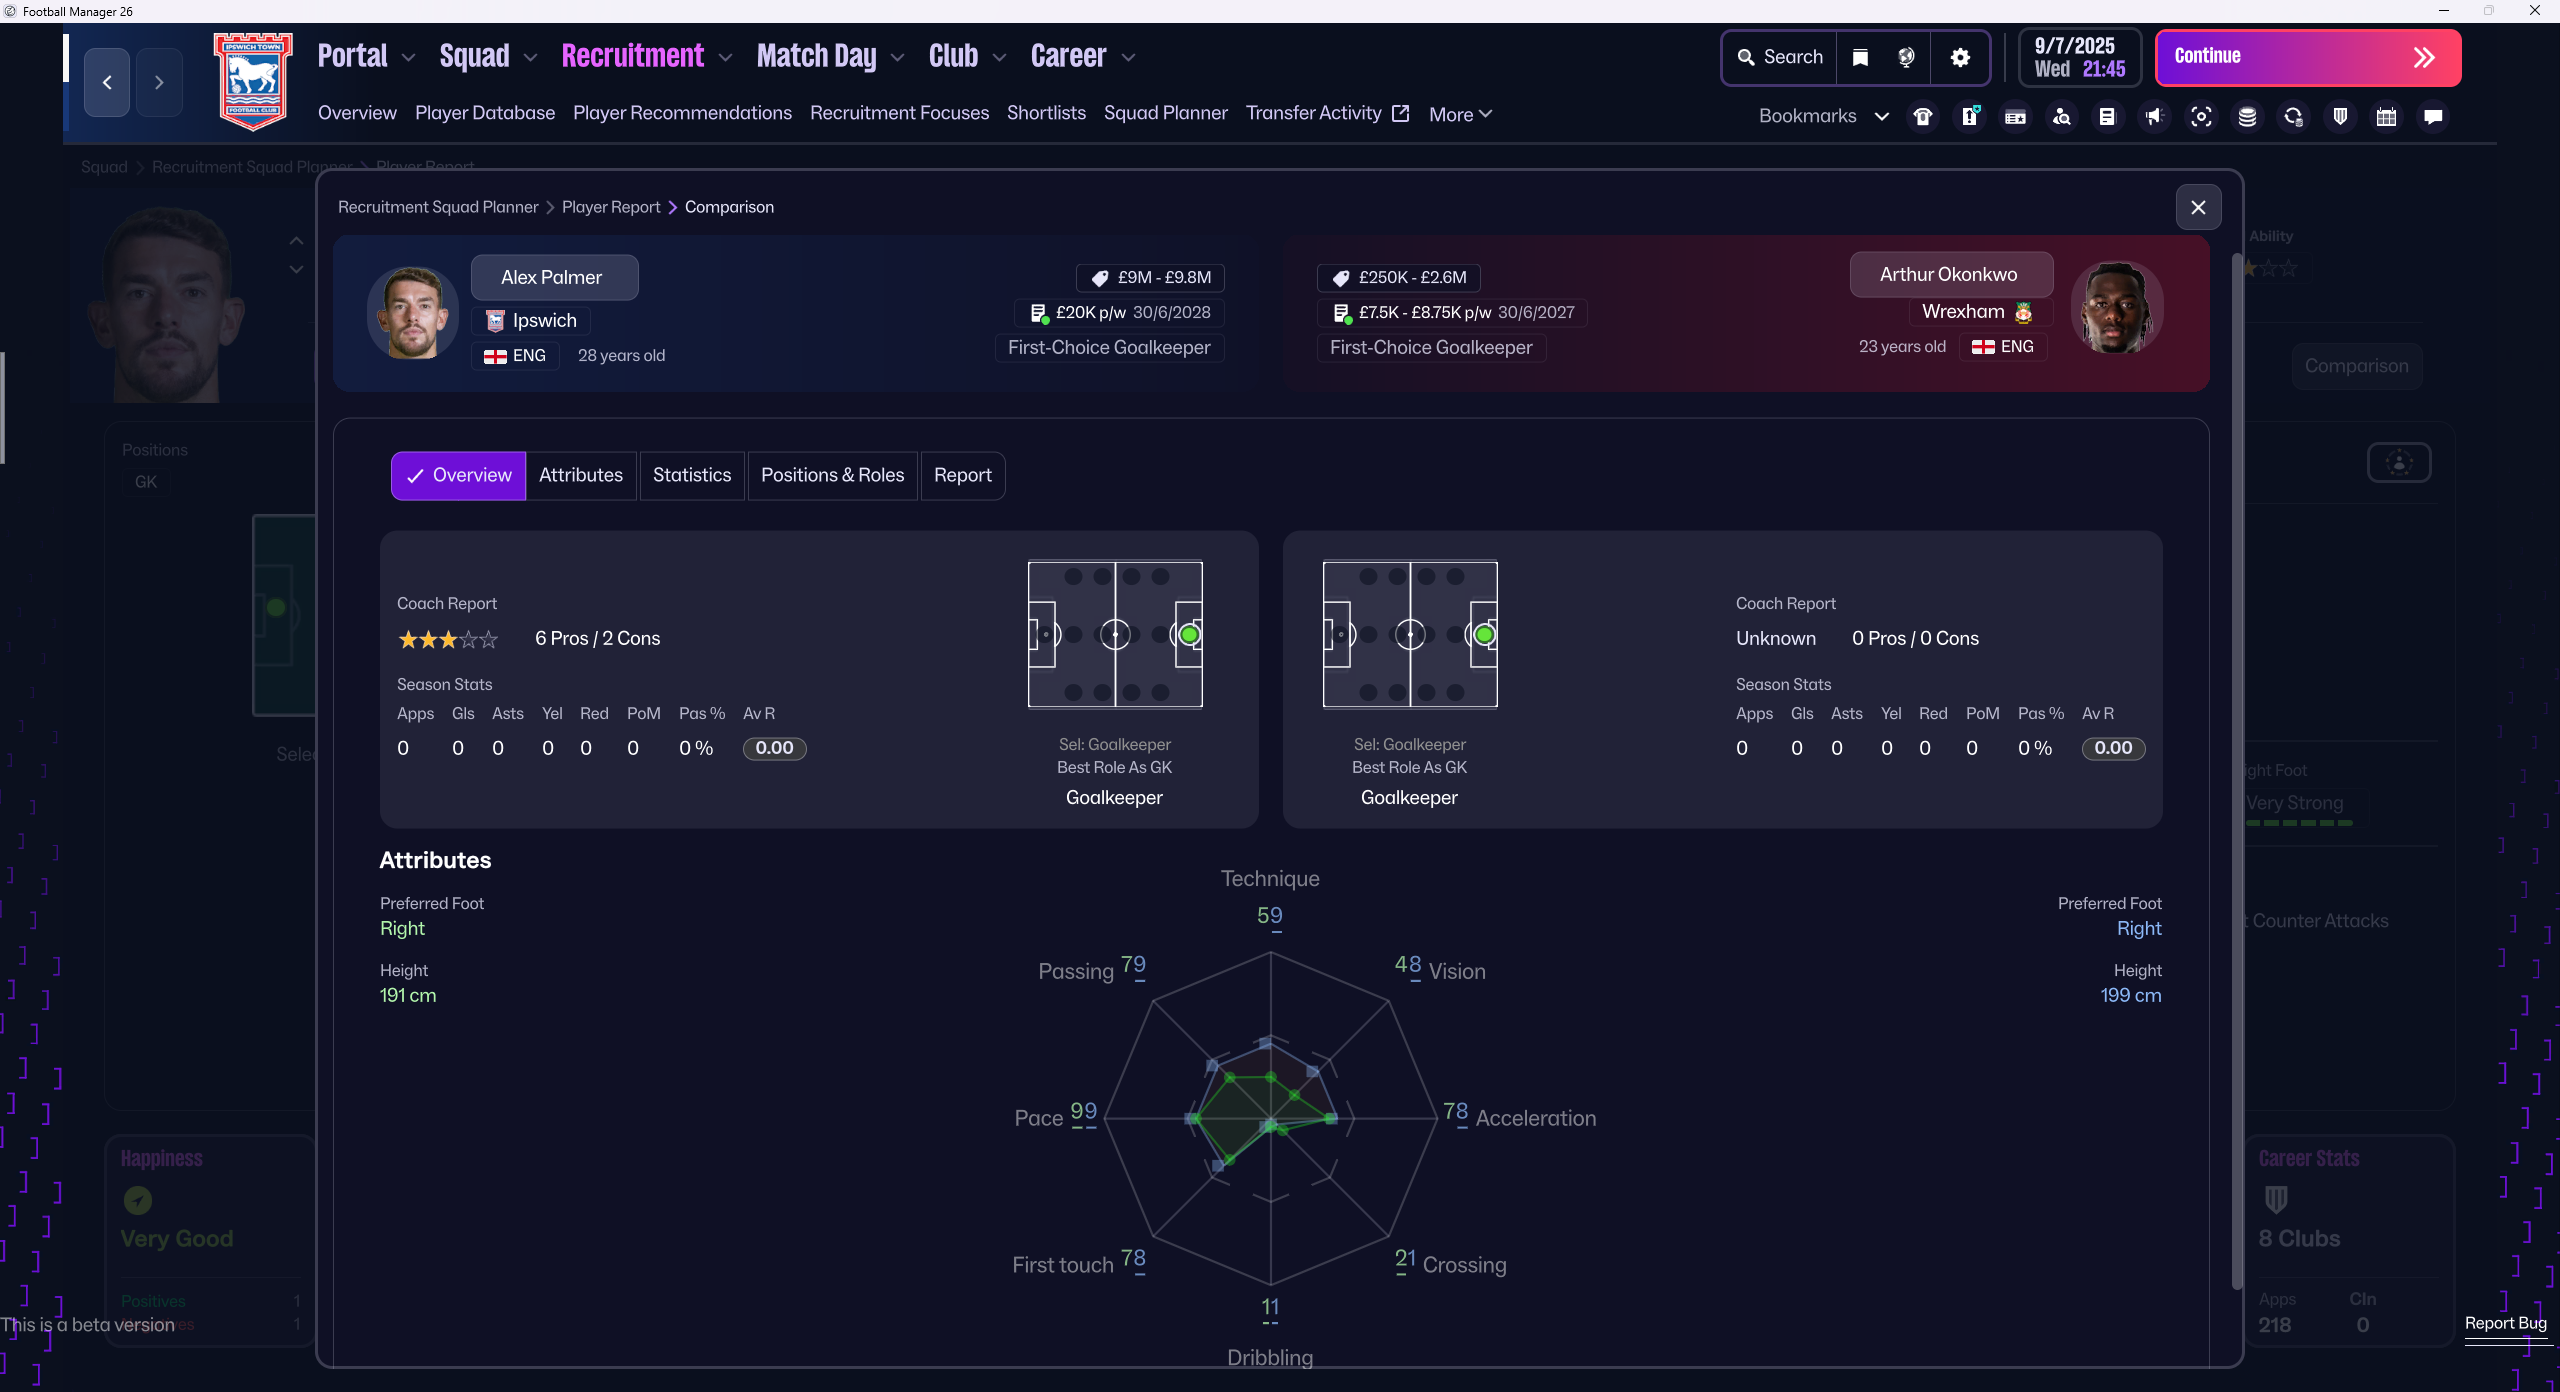Click the player silhouette icon in background panel
The height and width of the screenshot is (1392, 2560).
pyautogui.click(x=2399, y=462)
